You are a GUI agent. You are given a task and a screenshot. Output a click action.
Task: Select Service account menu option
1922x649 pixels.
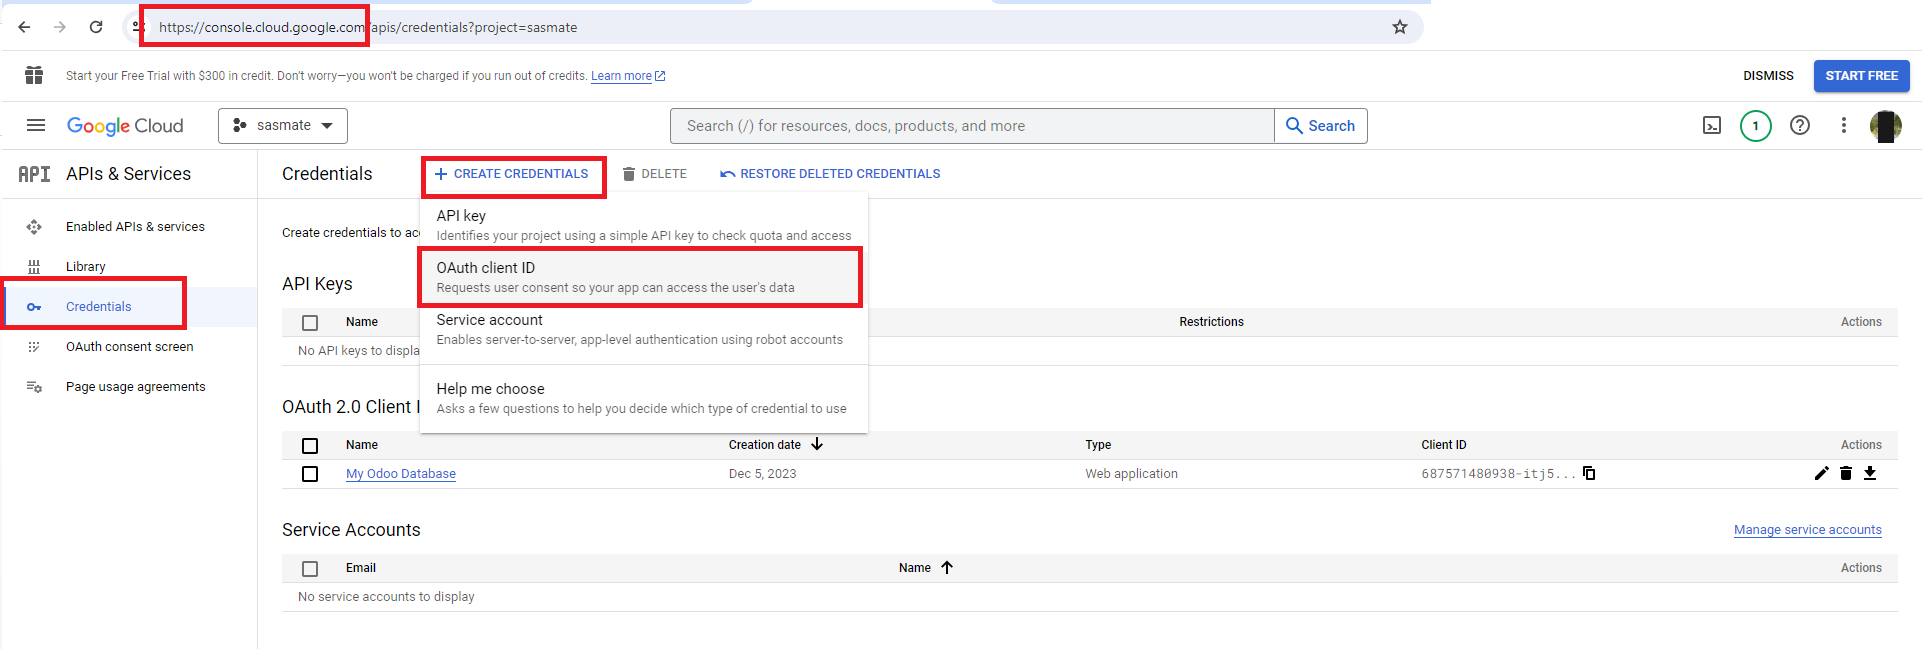[x=640, y=329]
